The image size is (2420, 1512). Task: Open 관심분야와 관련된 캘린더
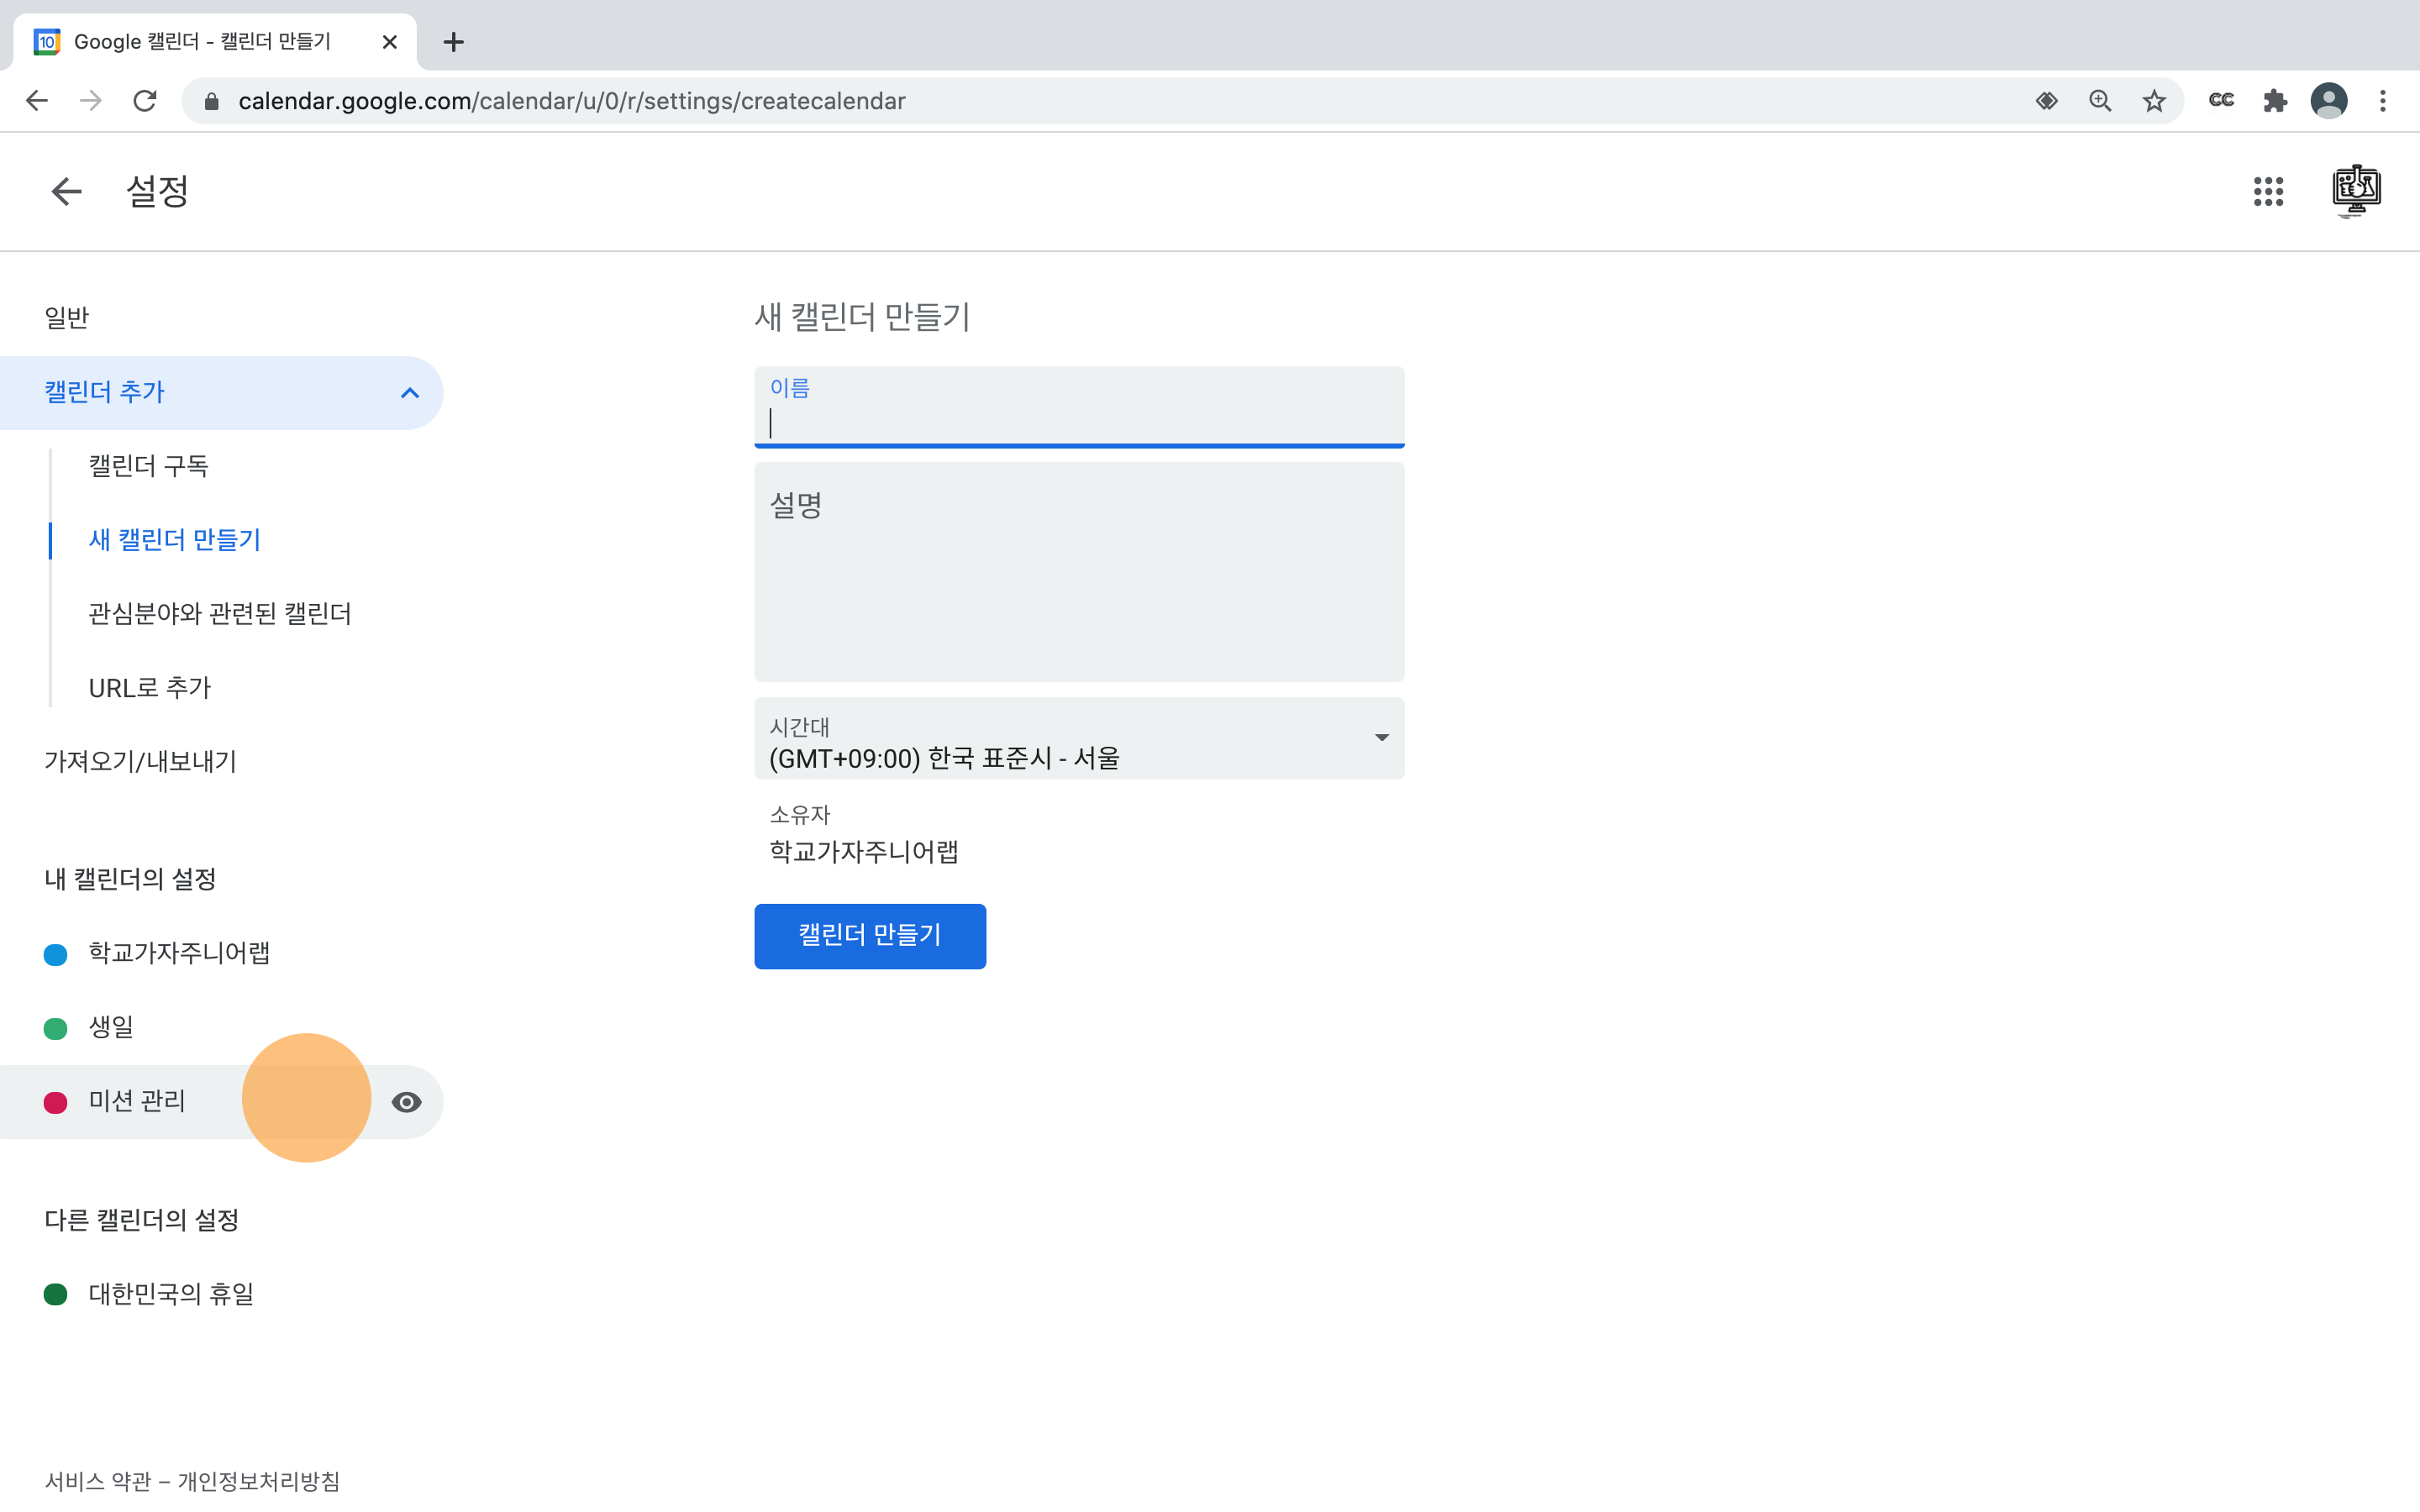[220, 614]
